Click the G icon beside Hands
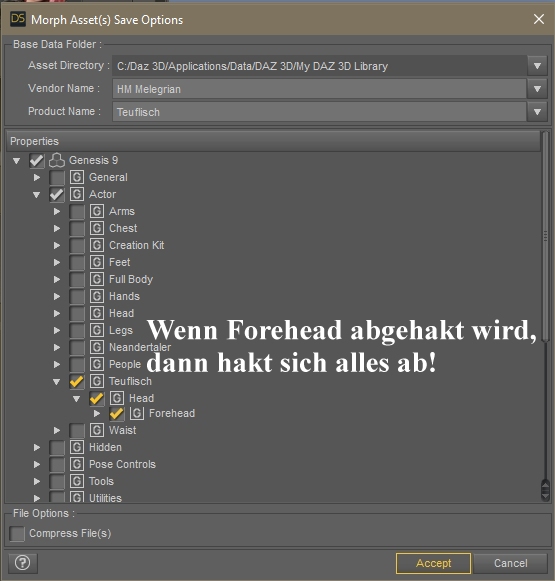Viewport: 555px width, 581px height. 97,296
